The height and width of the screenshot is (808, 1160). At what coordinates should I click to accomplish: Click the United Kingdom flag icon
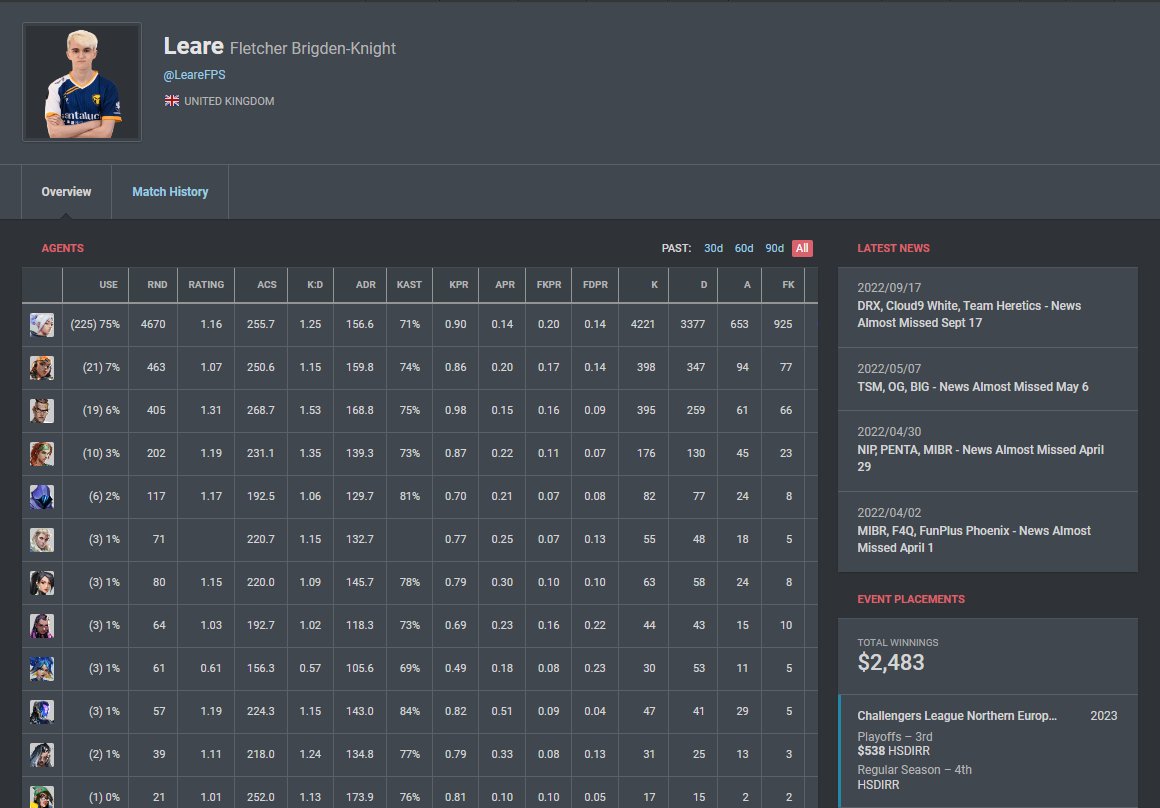click(x=172, y=101)
